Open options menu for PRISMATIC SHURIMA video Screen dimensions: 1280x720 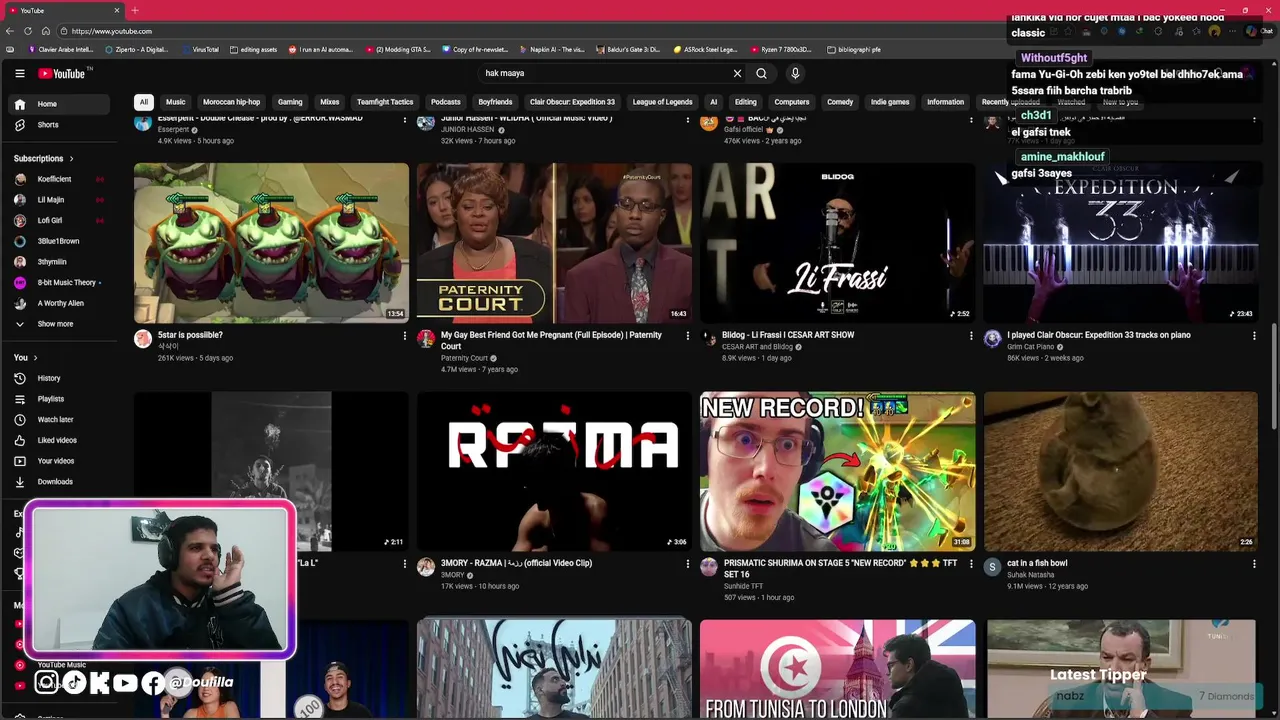pyautogui.click(x=970, y=564)
